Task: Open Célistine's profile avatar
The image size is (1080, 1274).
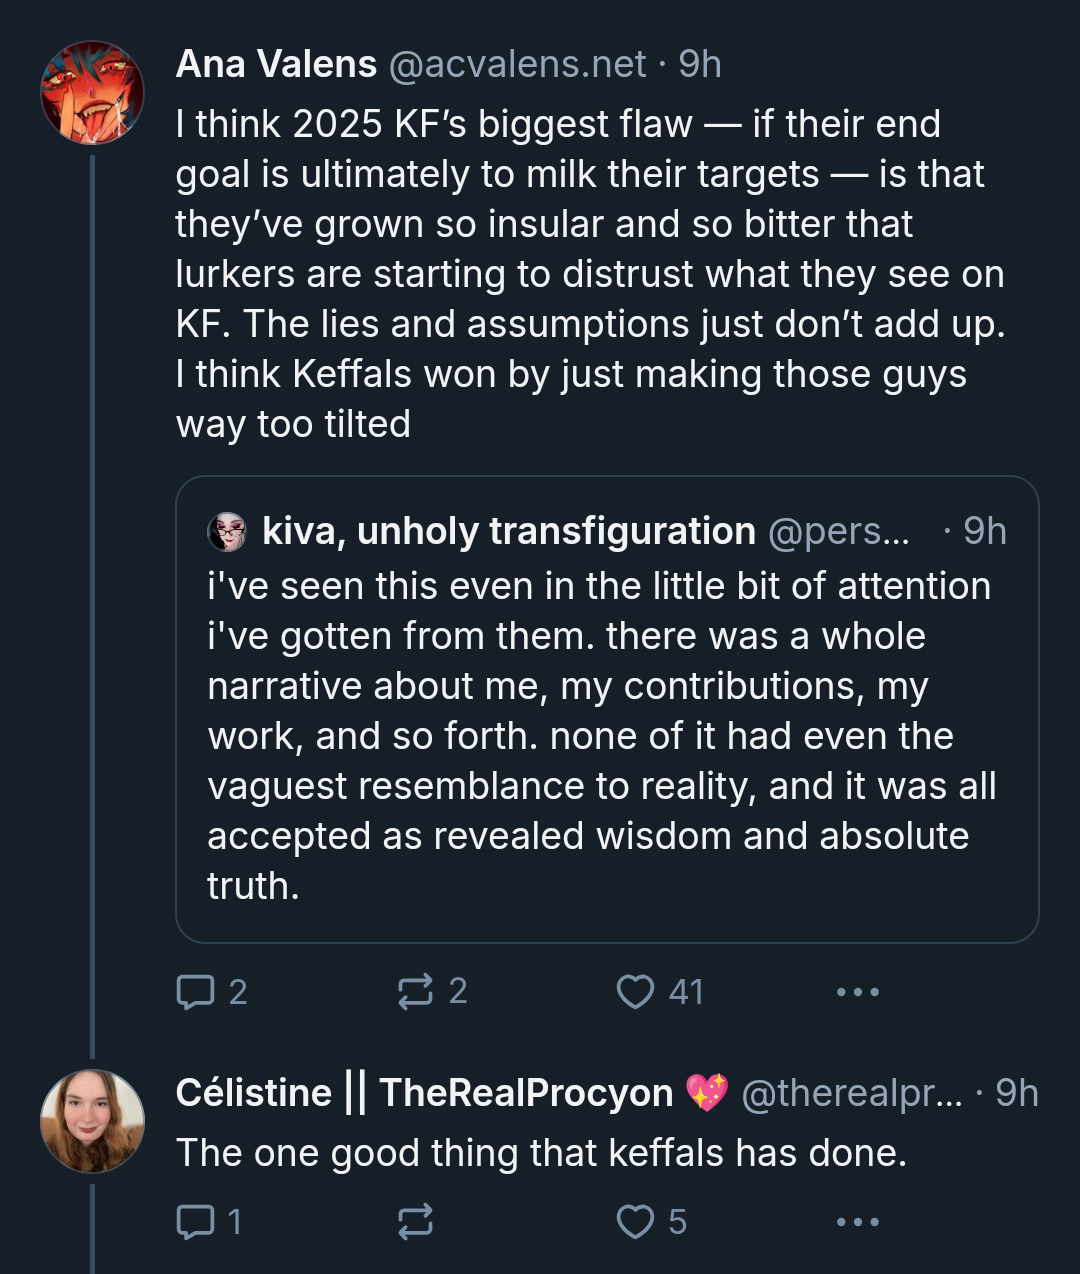Action: 92,1121
